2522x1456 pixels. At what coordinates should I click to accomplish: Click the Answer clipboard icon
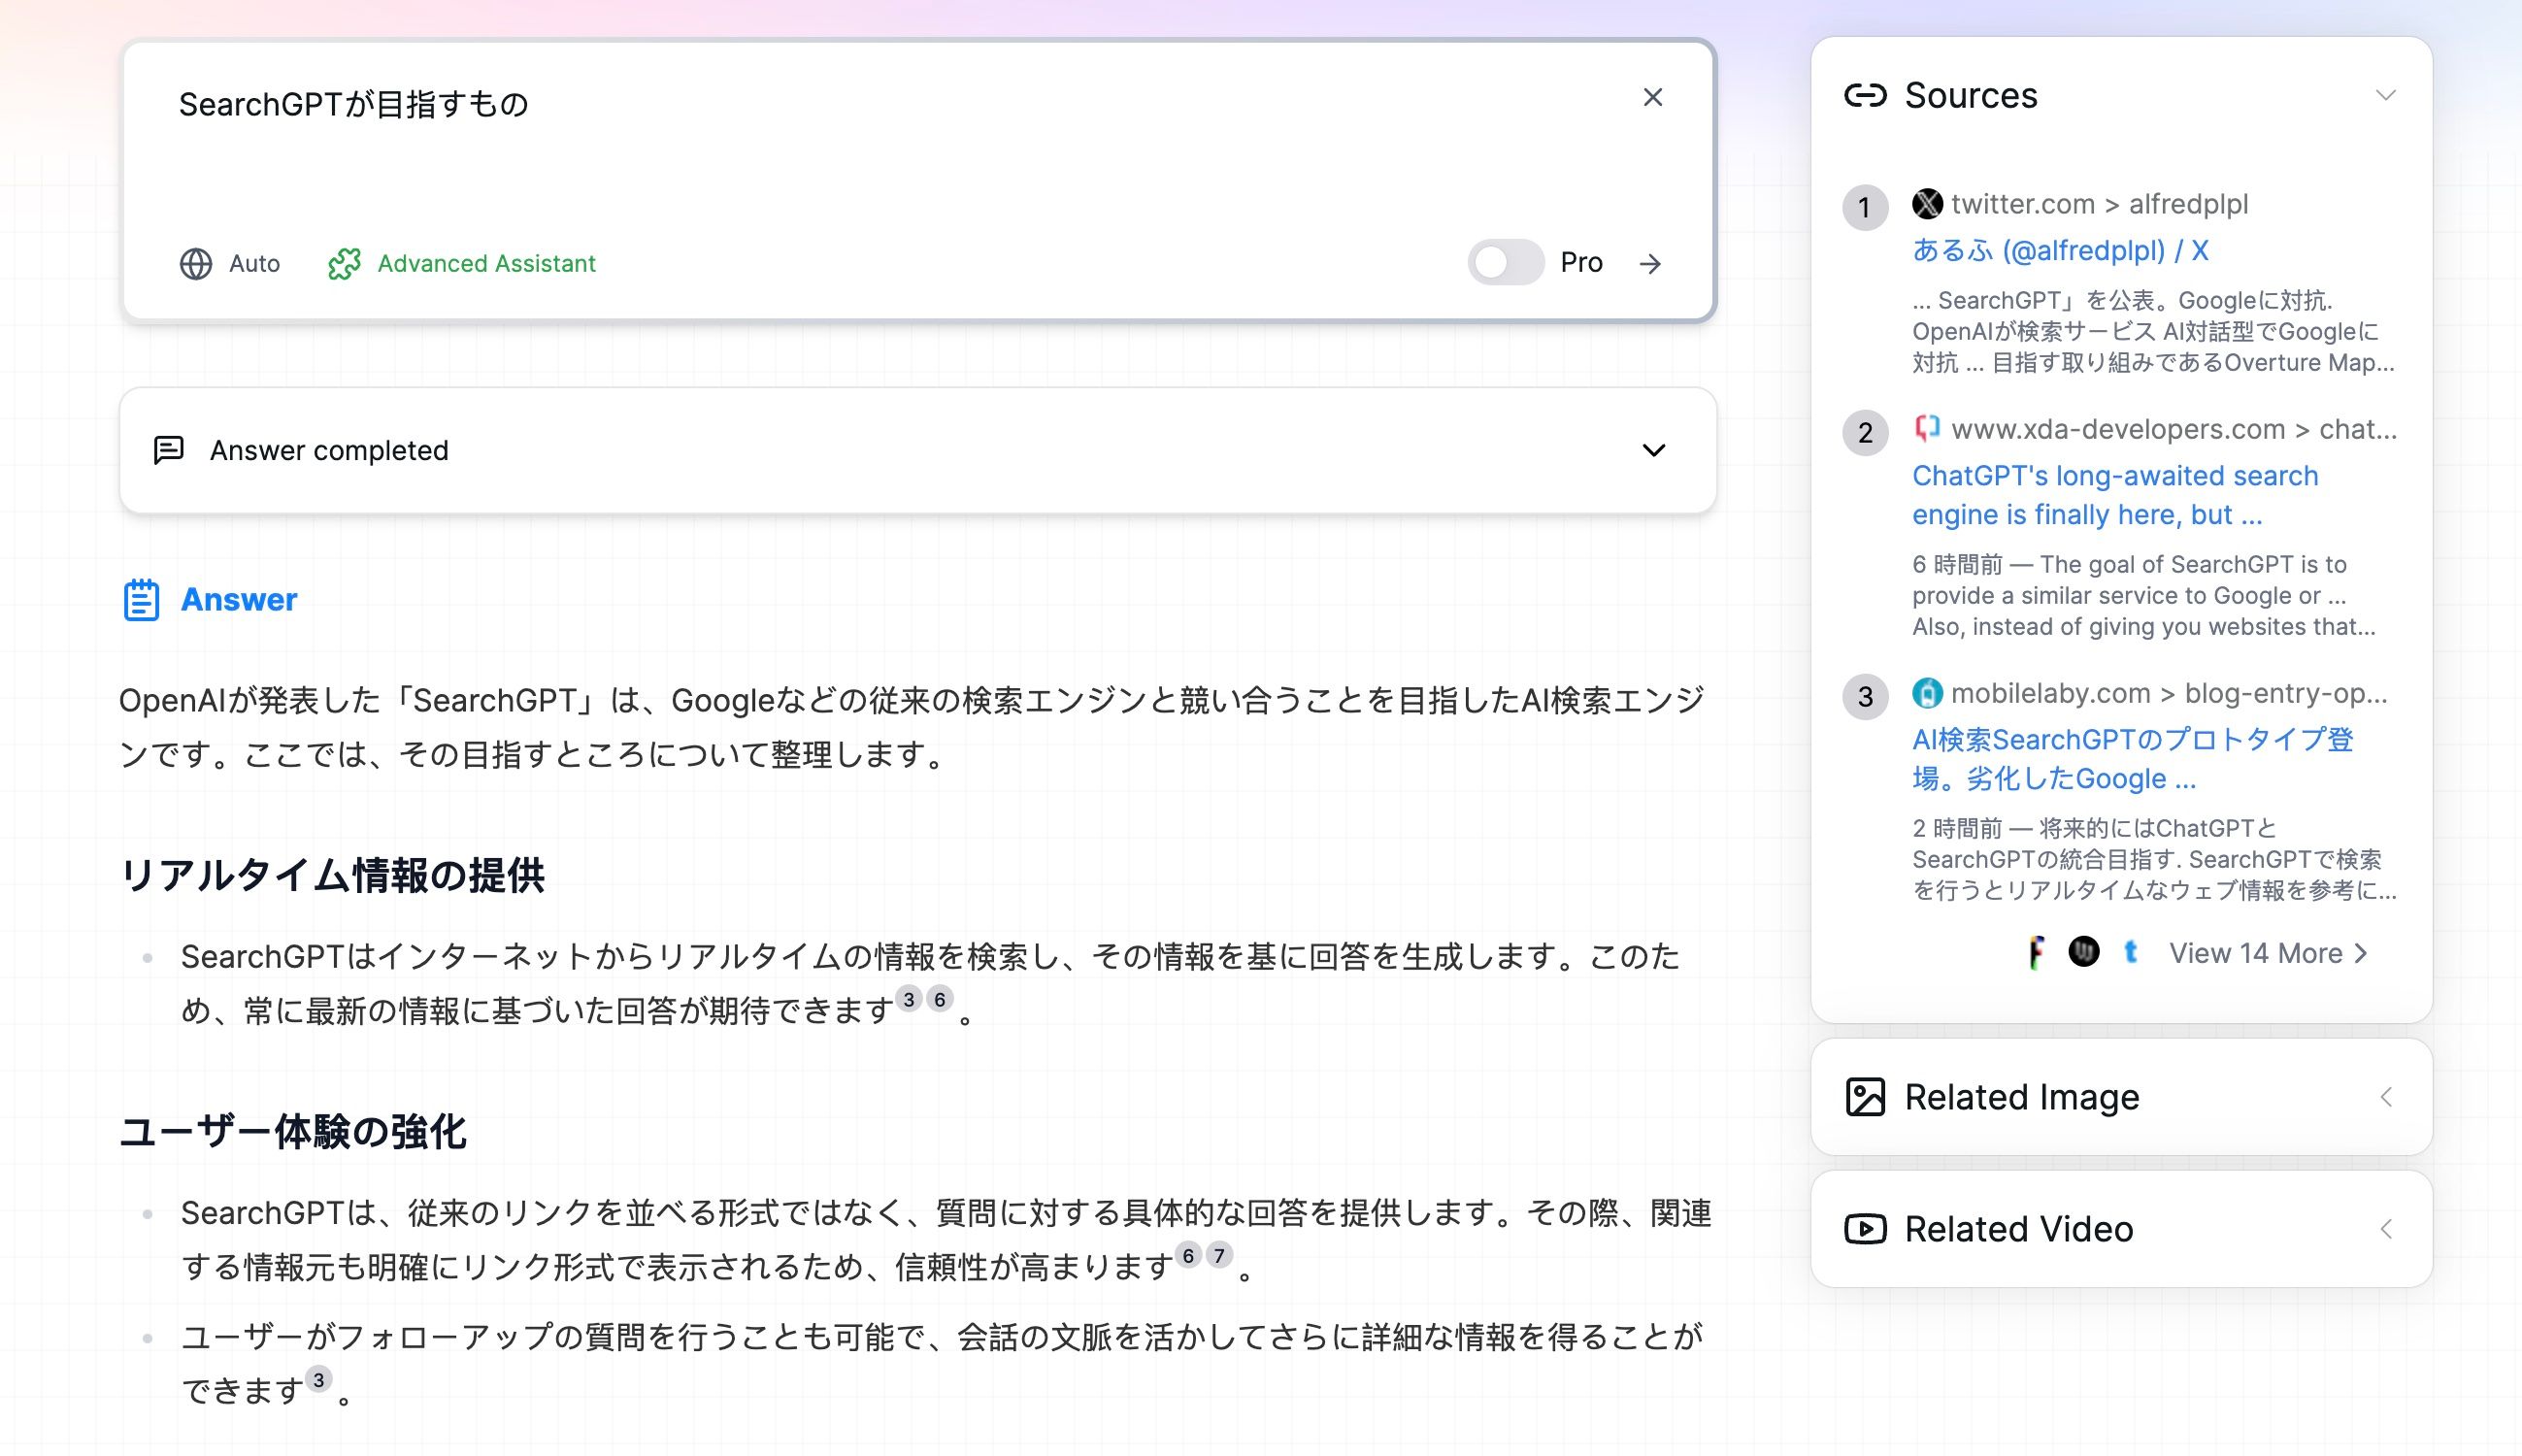tap(141, 600)
